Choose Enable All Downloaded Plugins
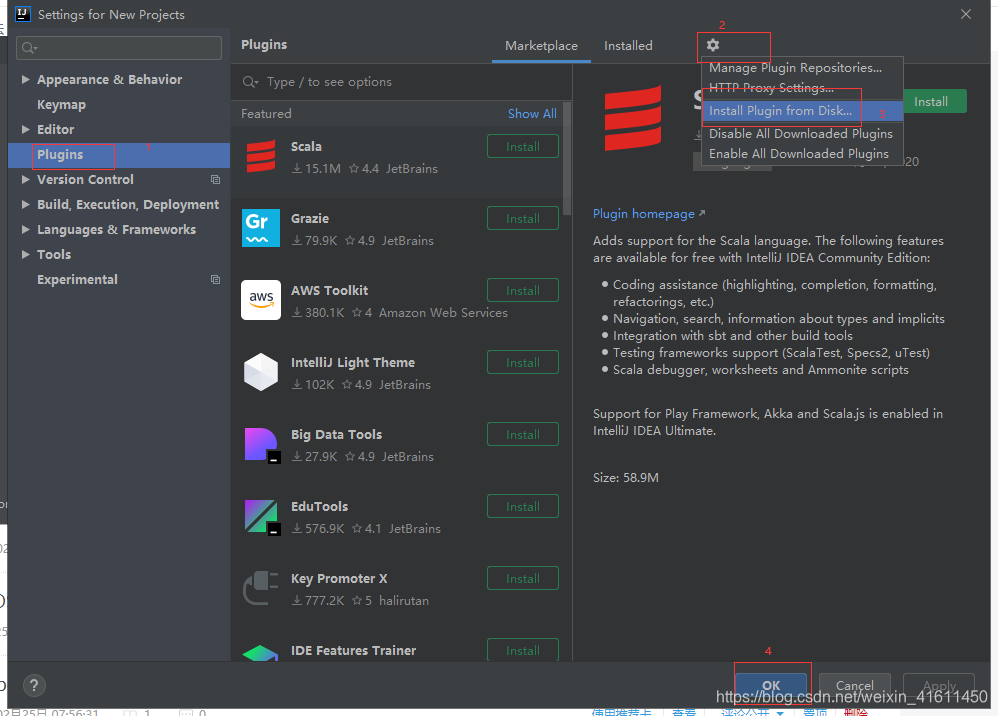This screenshot has width=998, height=716. pyautogui.click(x=802, y=153)
